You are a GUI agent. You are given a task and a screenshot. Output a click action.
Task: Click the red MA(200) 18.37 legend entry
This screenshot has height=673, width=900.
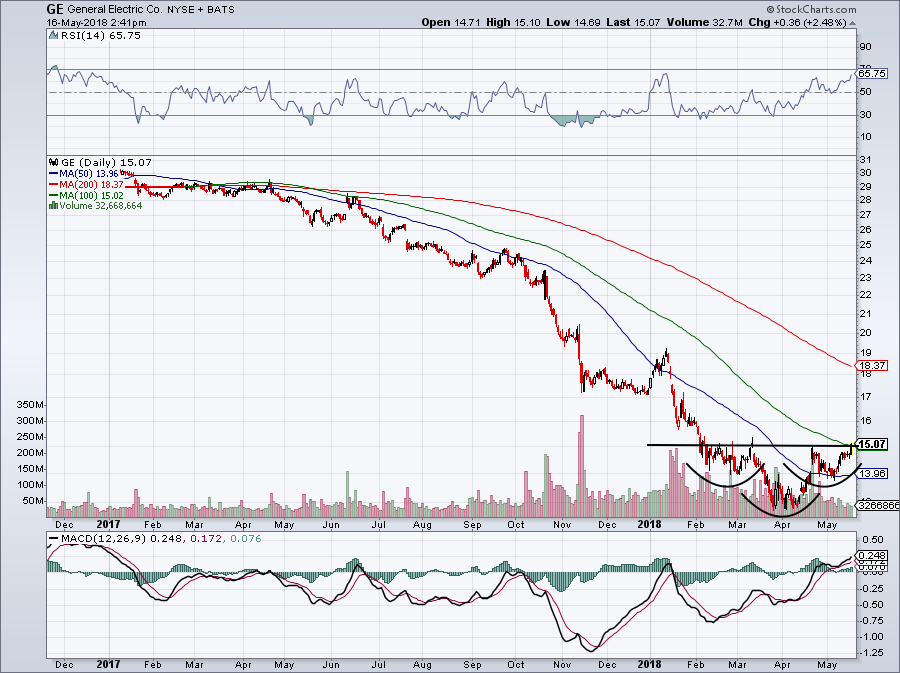click(x=87, y=184)
